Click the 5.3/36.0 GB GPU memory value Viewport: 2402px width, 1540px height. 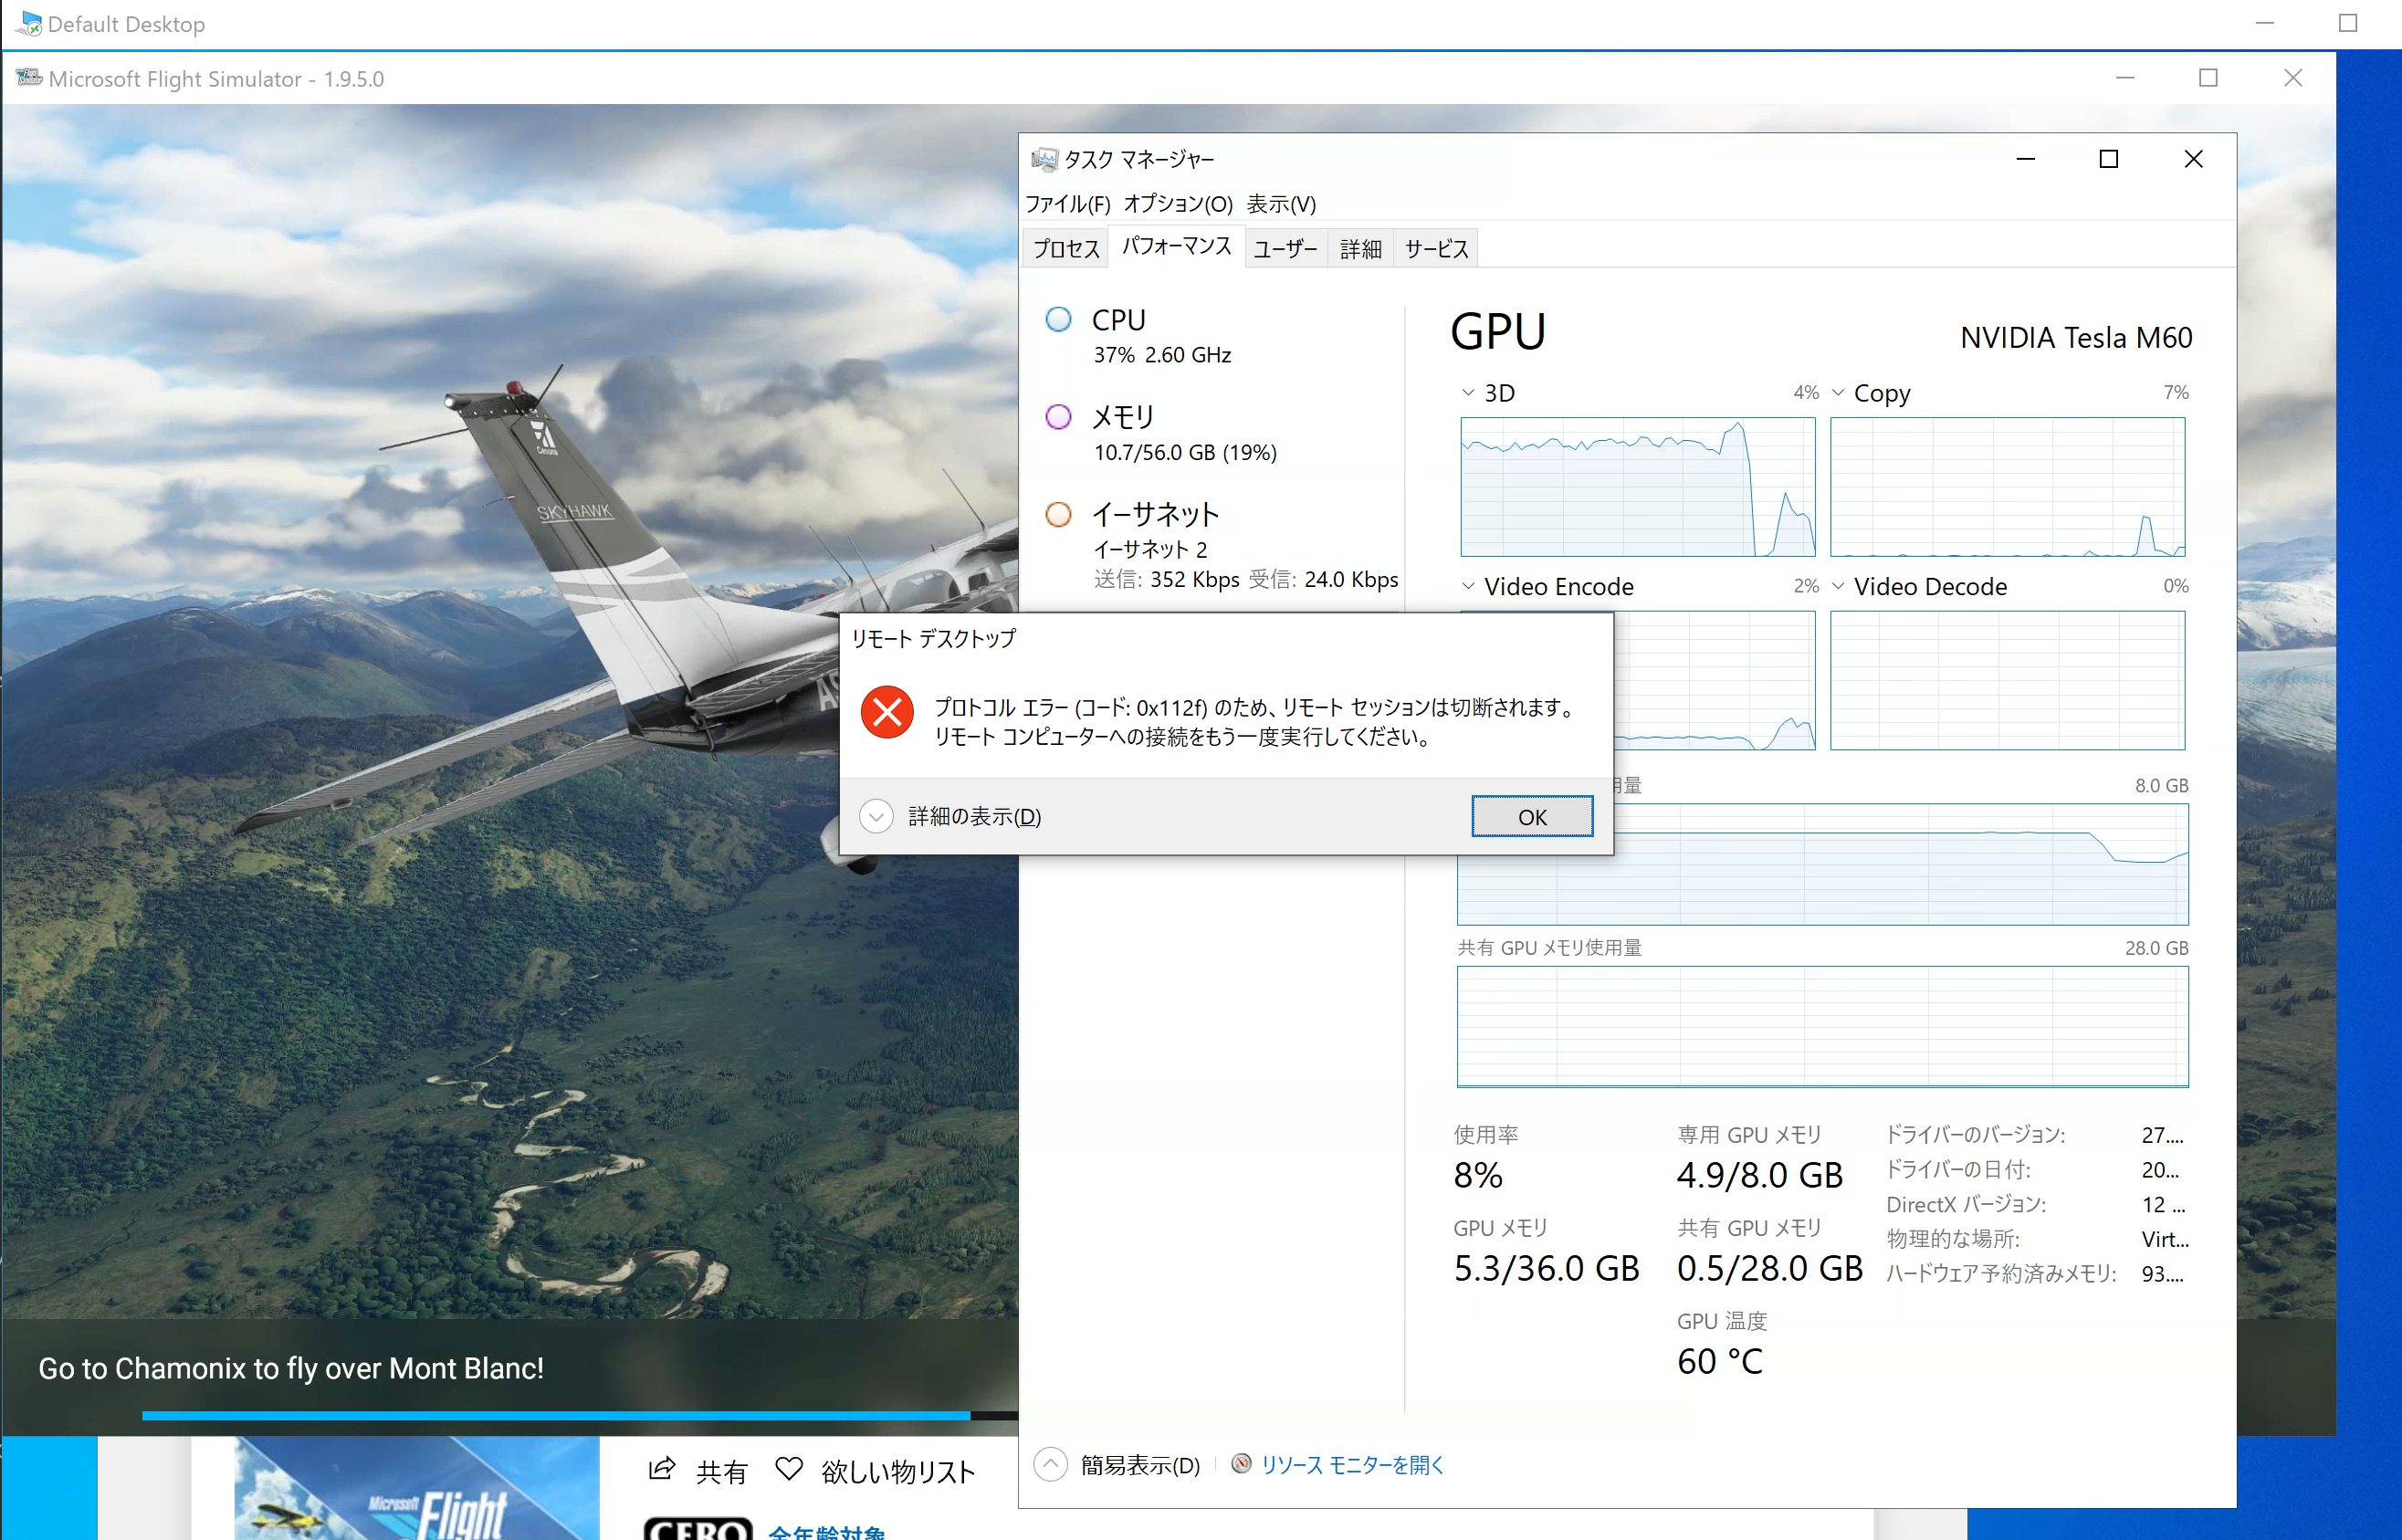1546,1268
